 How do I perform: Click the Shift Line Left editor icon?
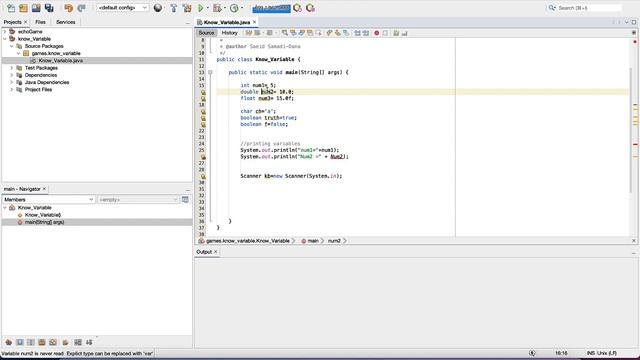pyautogui.click(x=357, y=33)
